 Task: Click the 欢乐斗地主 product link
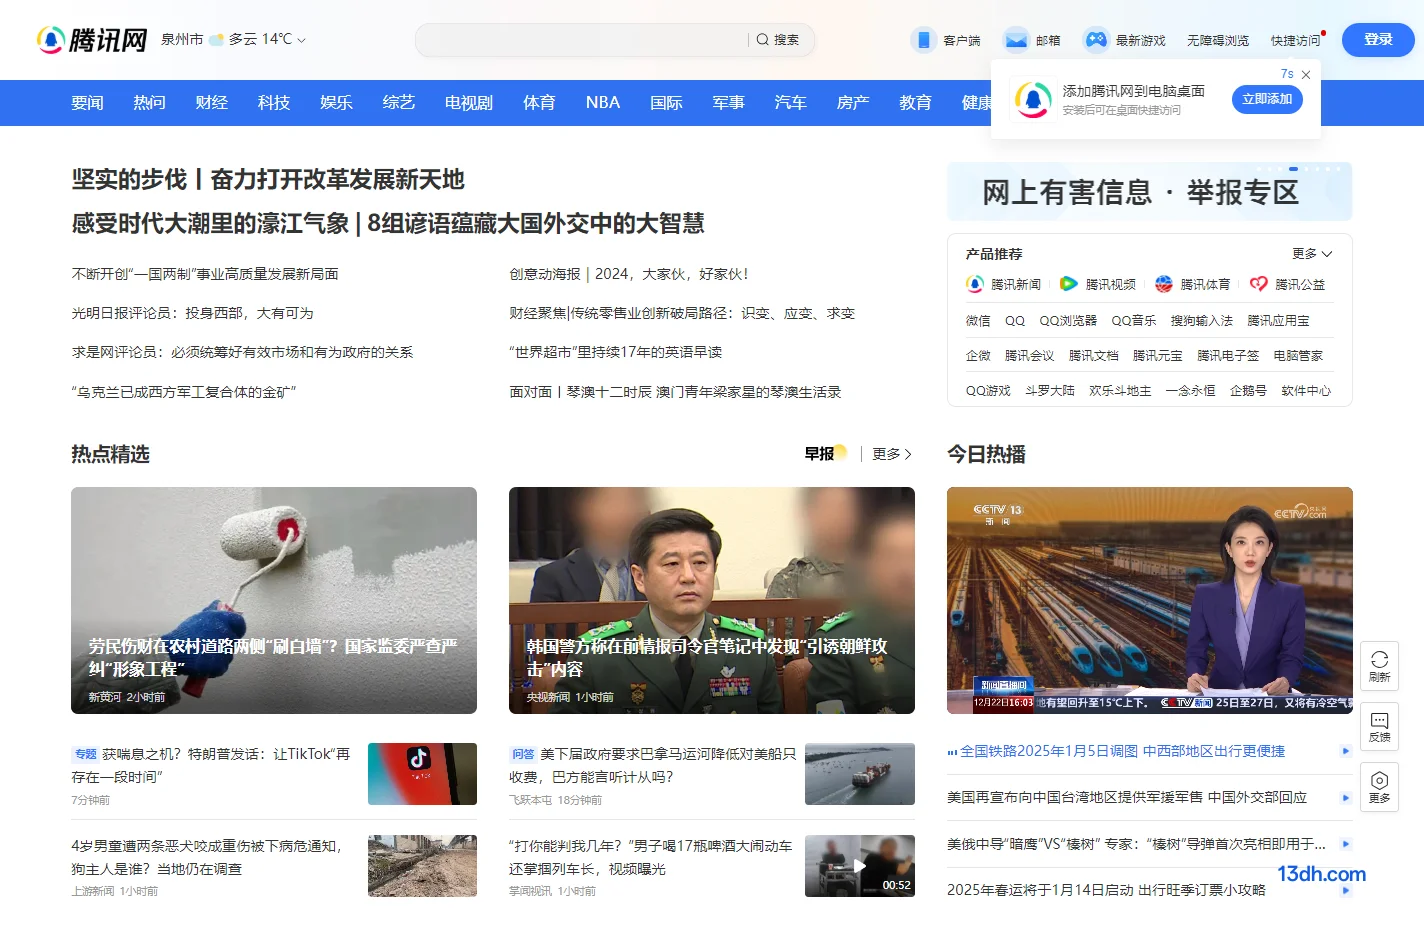tap(1120, 391)
